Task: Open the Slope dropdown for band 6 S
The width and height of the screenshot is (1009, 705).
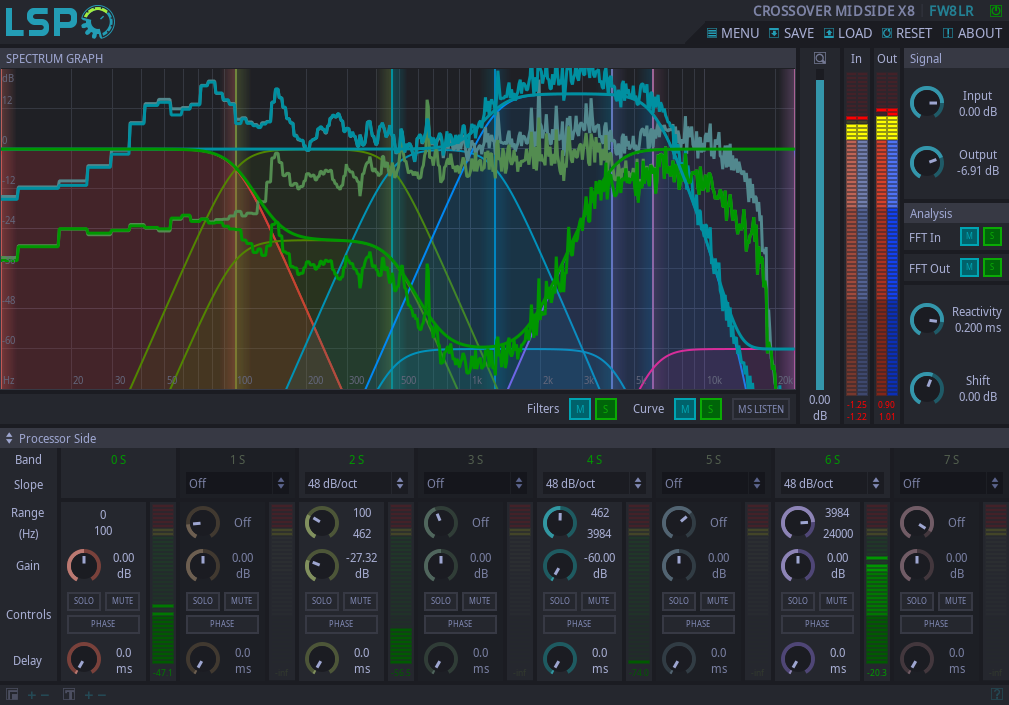Action: pyautogui.click(x=832, y=483)
